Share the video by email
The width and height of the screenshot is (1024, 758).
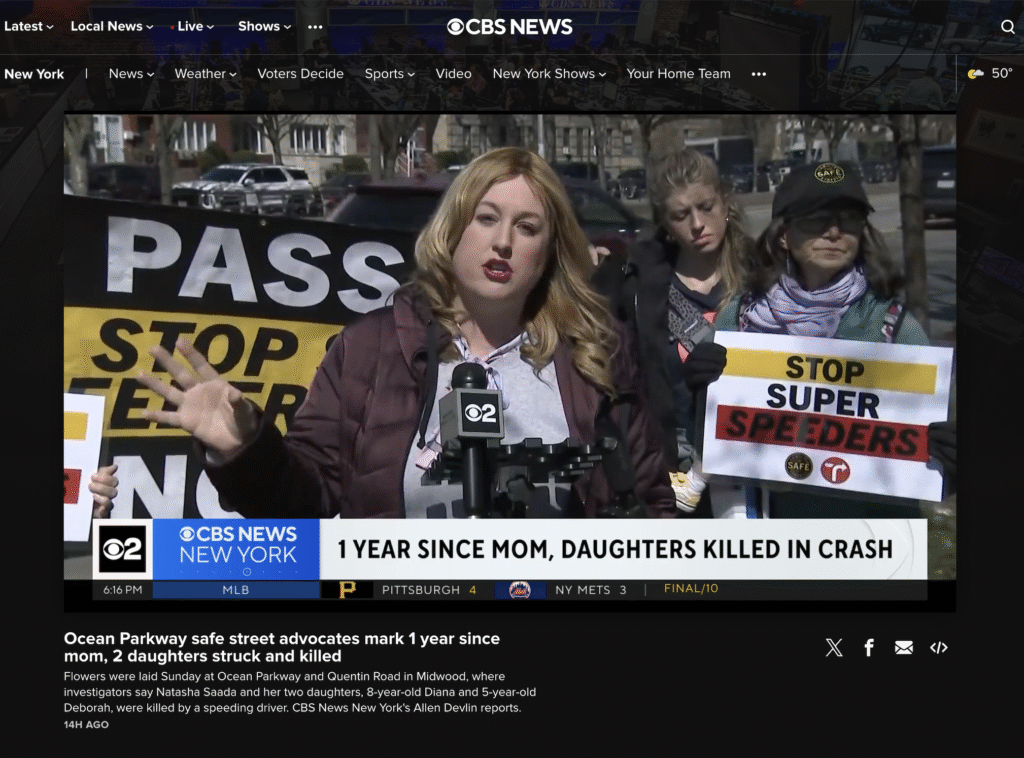click(x=904, y=648)
